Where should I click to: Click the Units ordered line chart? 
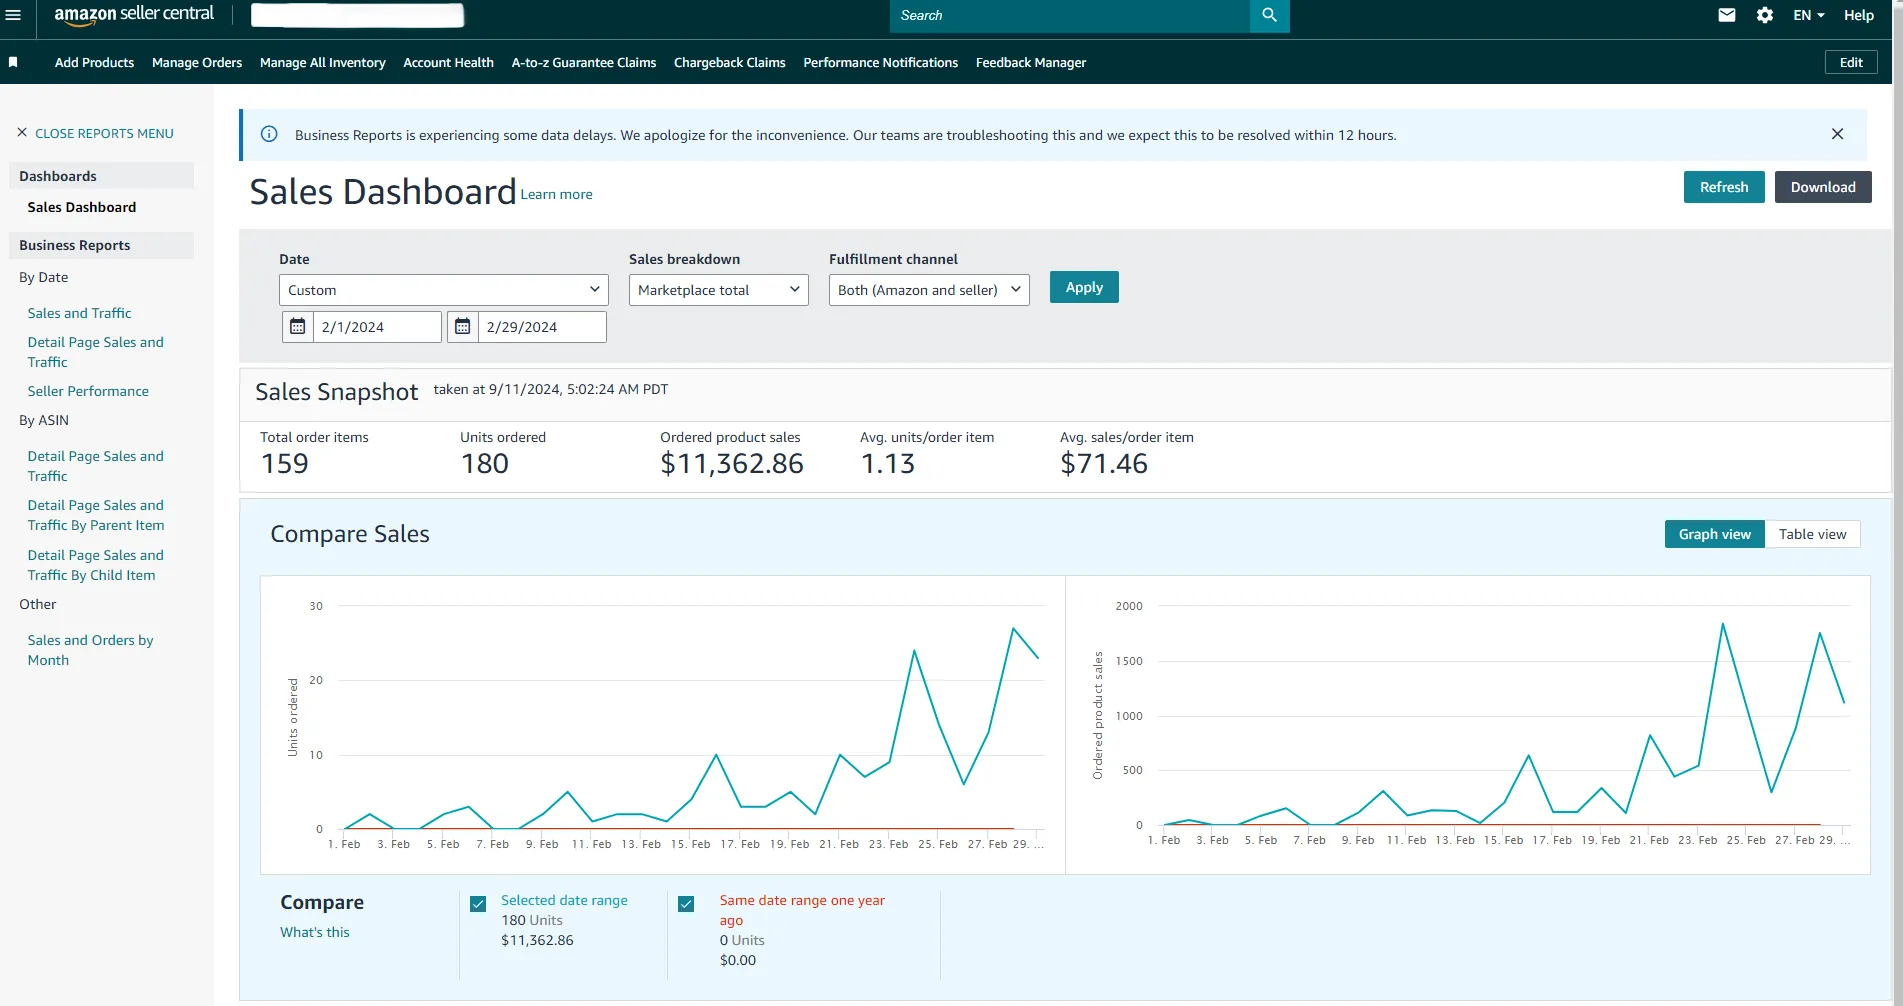(x=663, y=725)
